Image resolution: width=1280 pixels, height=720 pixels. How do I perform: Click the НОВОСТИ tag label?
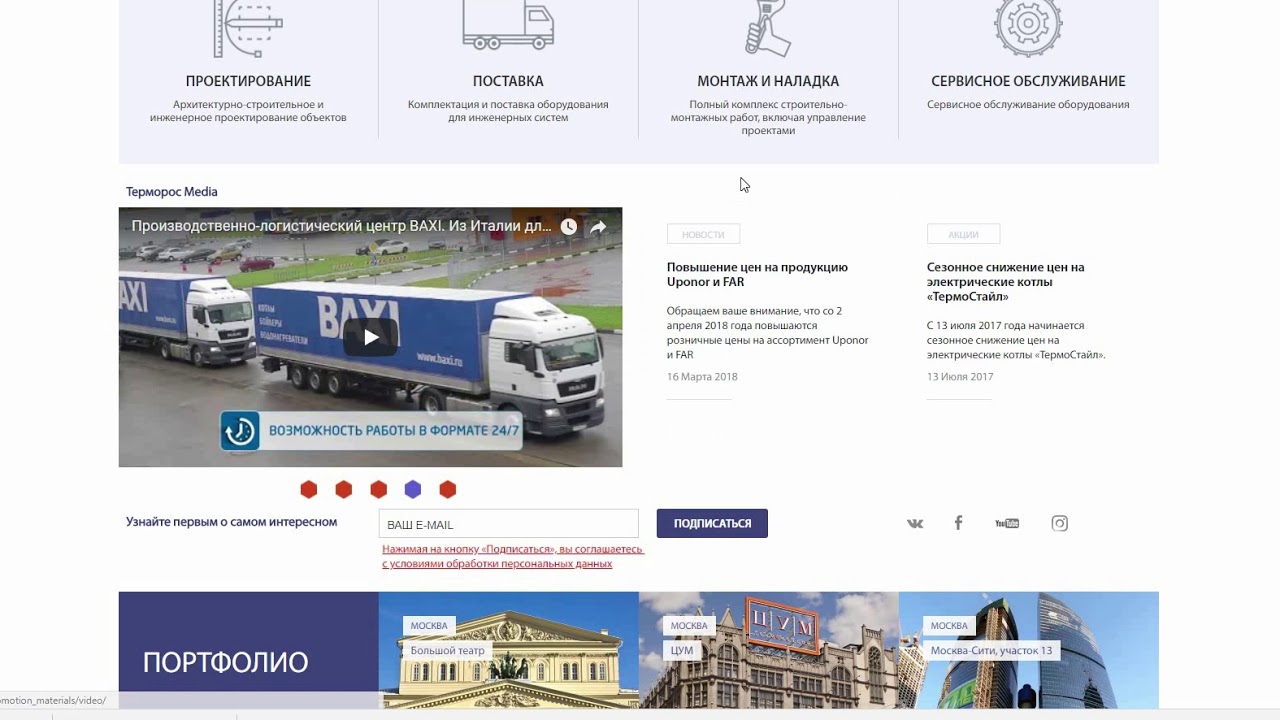coord(703,234)
